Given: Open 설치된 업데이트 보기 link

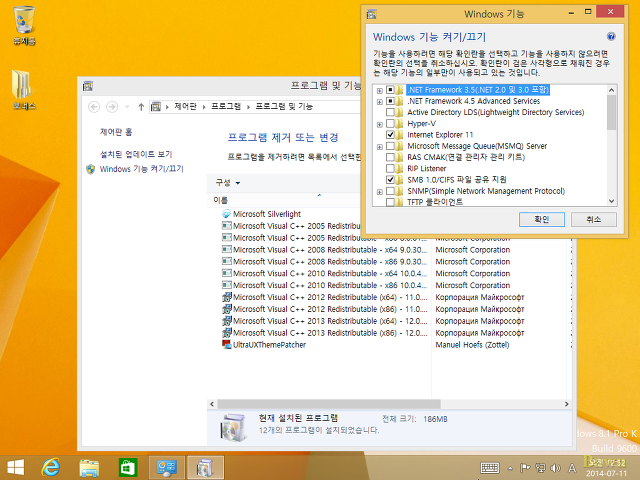Looking at the screenshot, I should (x=136, y=154).
